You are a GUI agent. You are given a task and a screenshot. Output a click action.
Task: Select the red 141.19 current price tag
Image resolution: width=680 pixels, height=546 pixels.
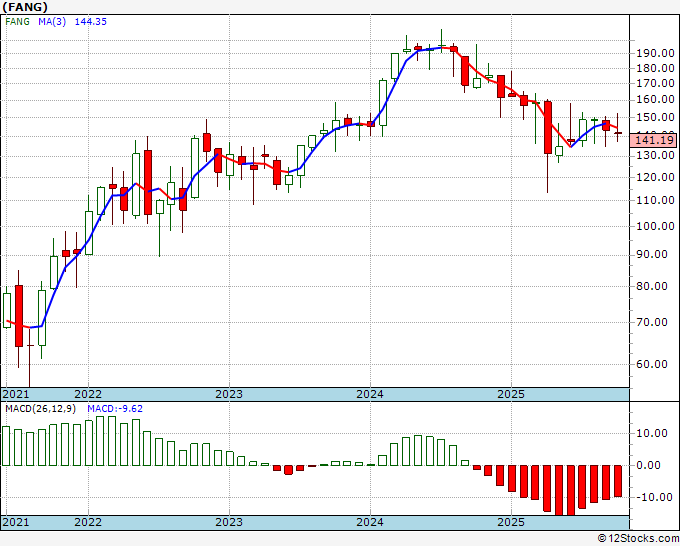pyautogui.click(x=655, y=141)
